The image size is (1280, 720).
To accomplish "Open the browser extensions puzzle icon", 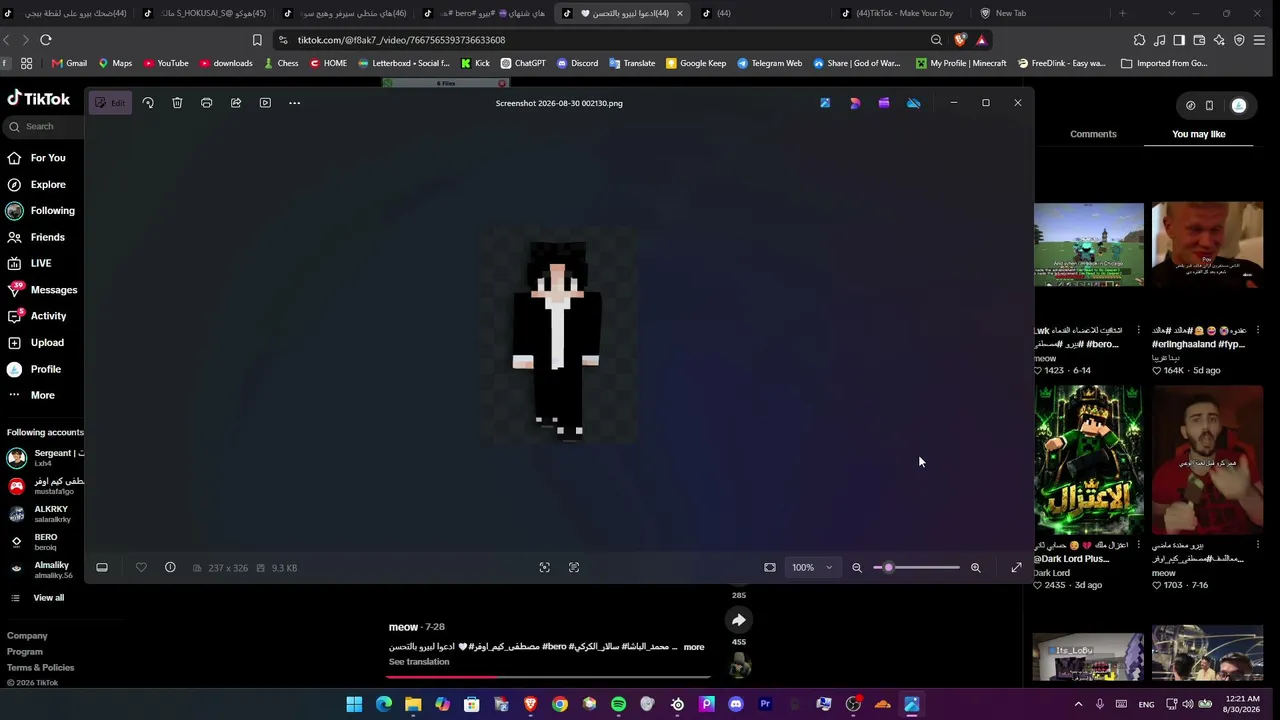I will click(x=1139, y=40).
